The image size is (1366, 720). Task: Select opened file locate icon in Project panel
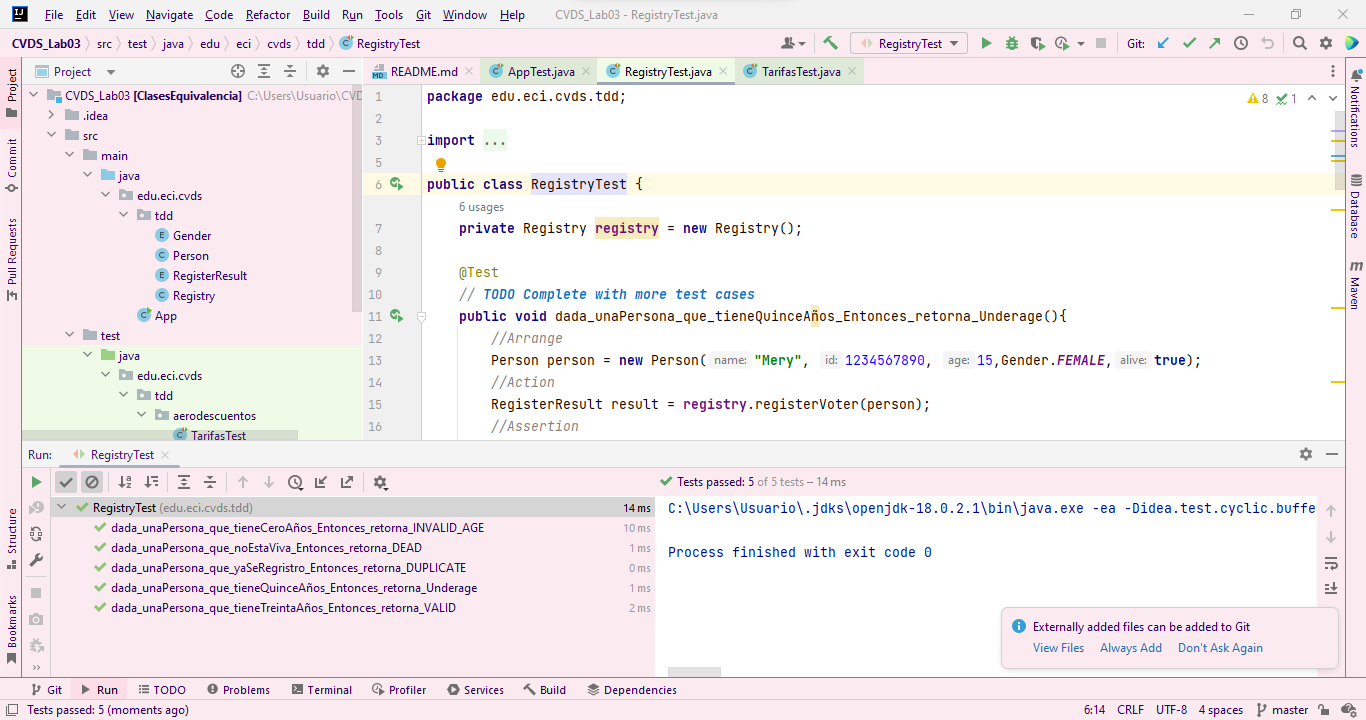[x=238, y=71]
